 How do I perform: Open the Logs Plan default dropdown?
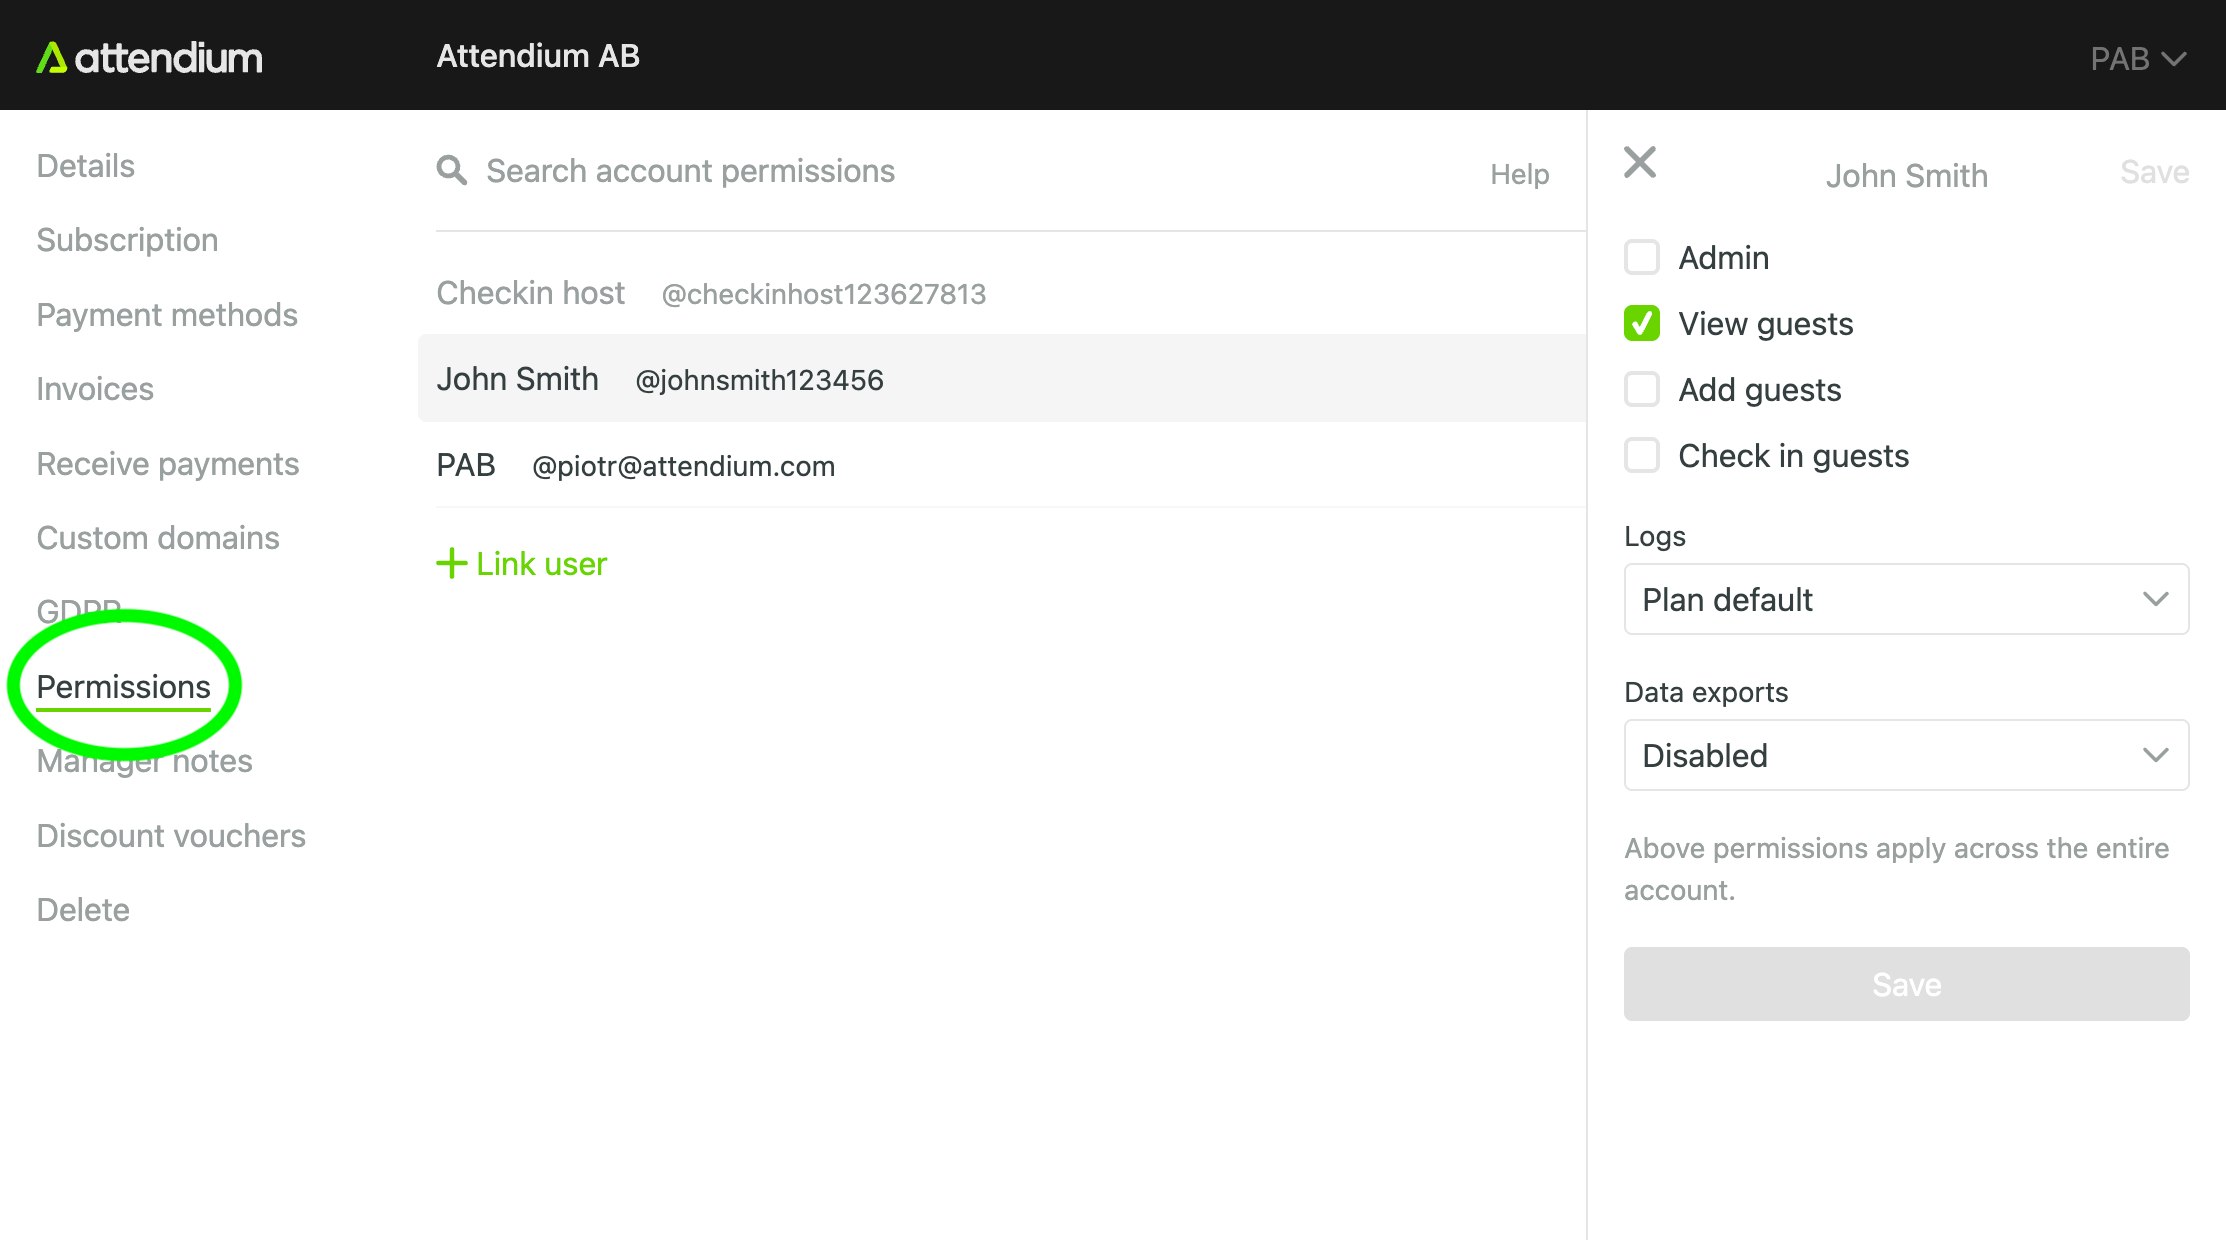[1906, 599]
